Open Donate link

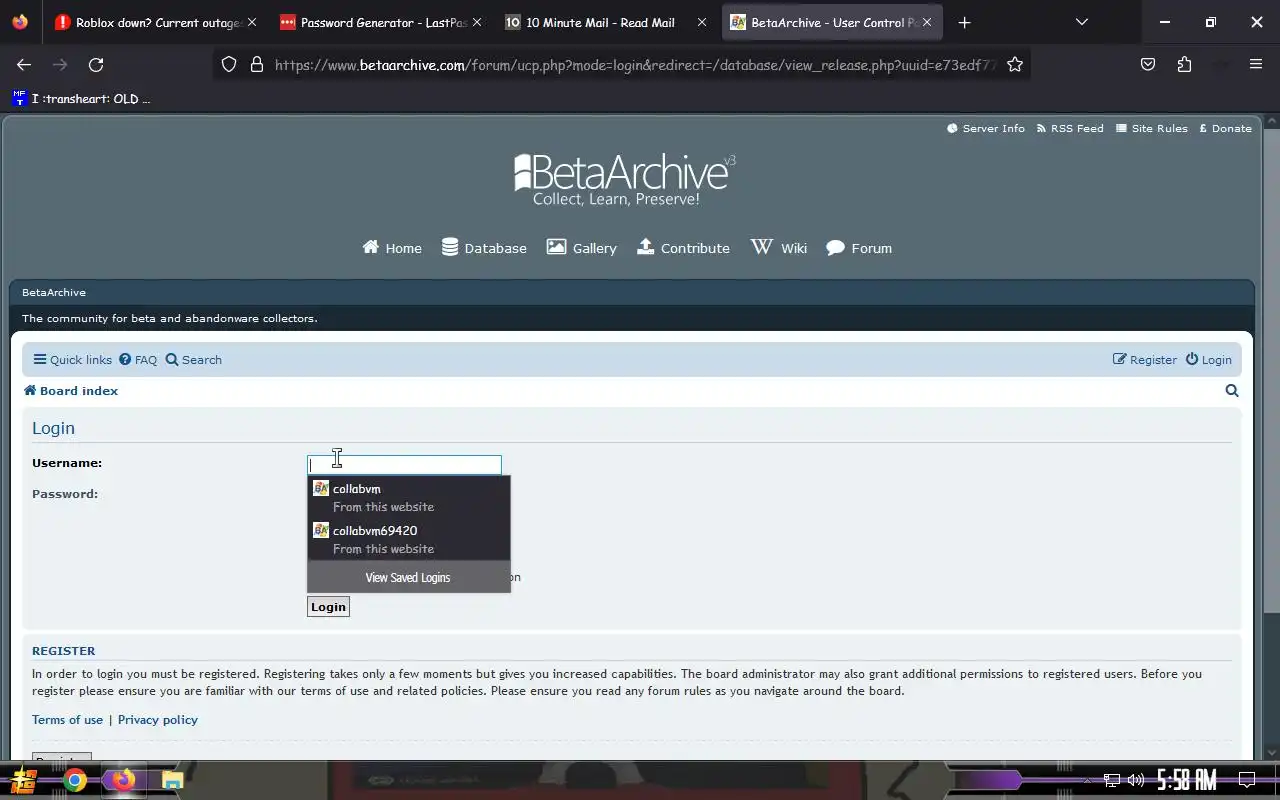(1225, 128)
